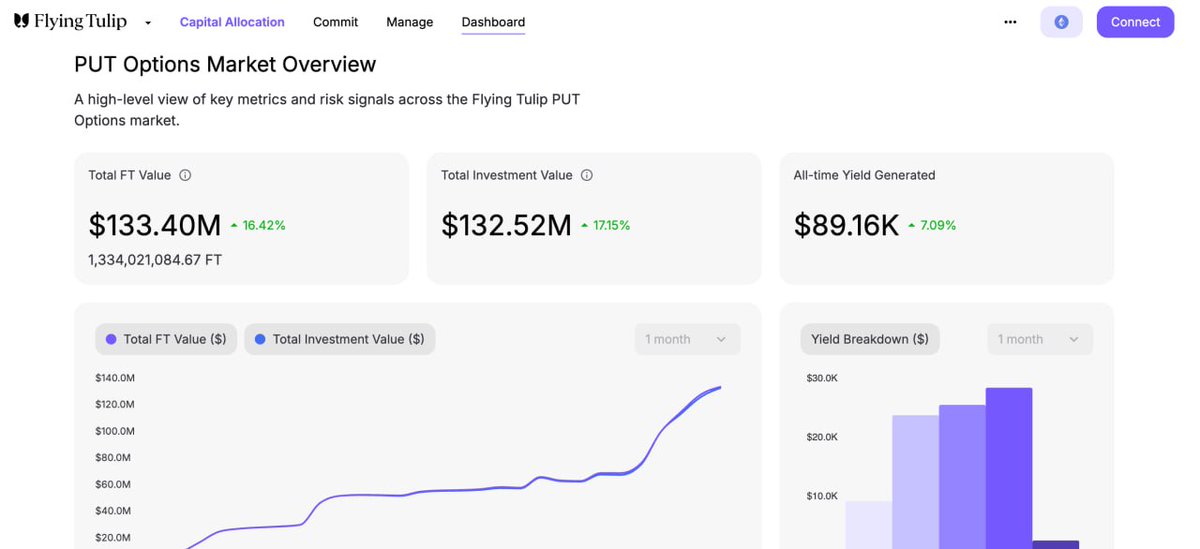Screen dimensions: 1200x549
Task: Switch to the Manage tab
Action: (x=410, y=22)
